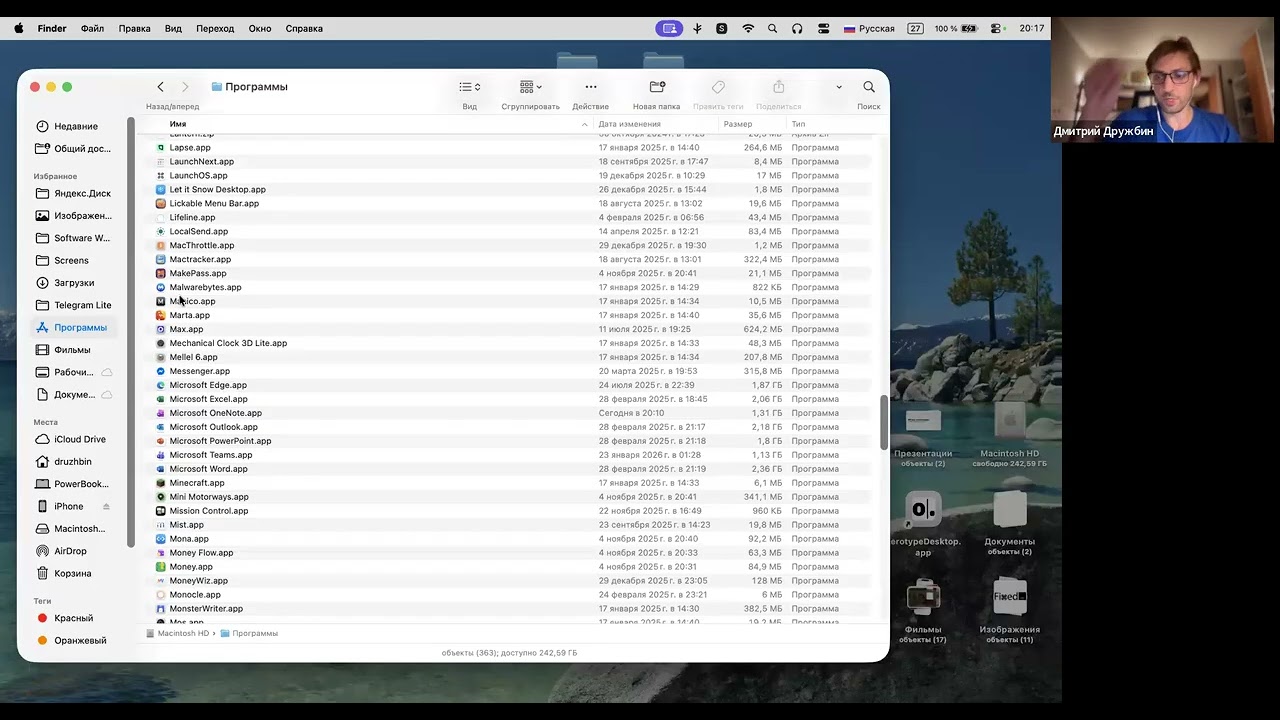Screen dimensions: 1280x720
Task: Select the MoneyWiz.app icon
Action: tap(160, 581)
